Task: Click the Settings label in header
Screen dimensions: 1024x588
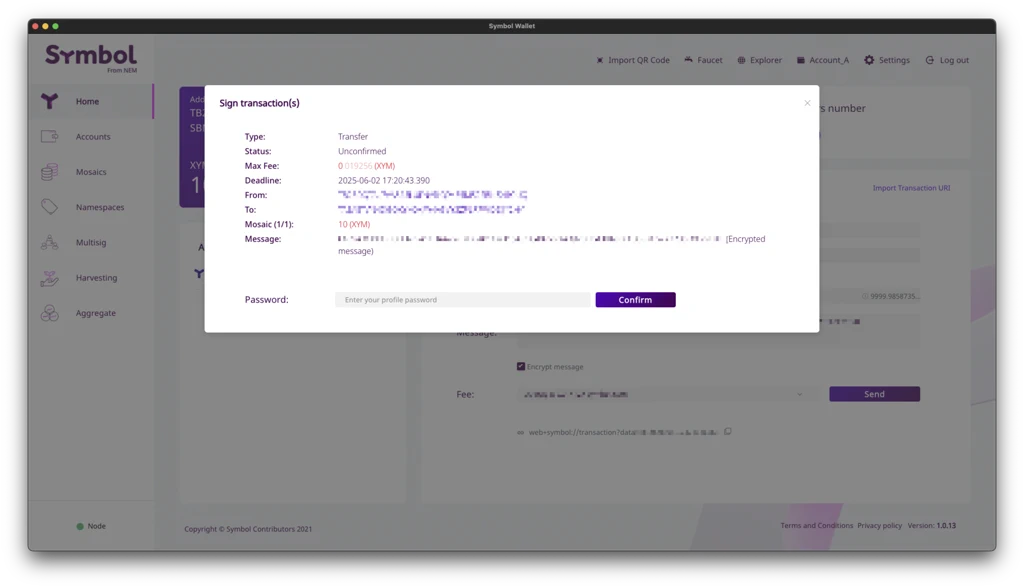Action: (x=894, y=60)
